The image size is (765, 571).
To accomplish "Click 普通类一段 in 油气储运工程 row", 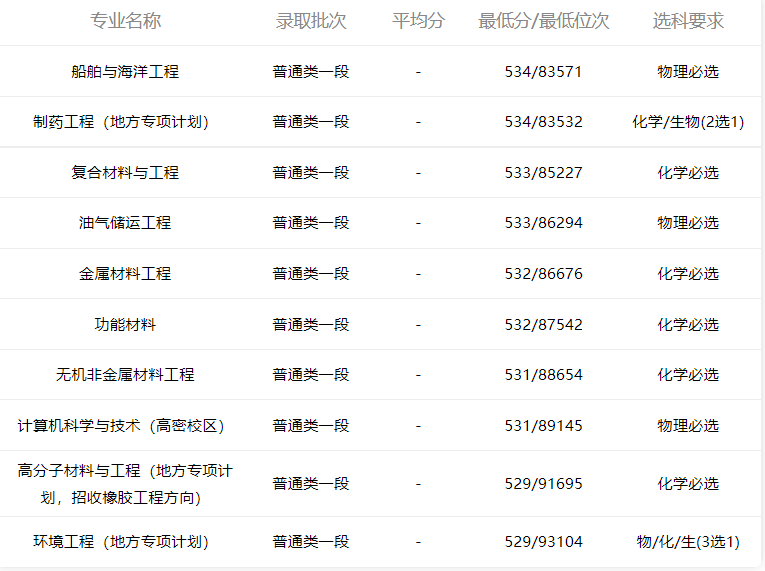I will (311, 223).
